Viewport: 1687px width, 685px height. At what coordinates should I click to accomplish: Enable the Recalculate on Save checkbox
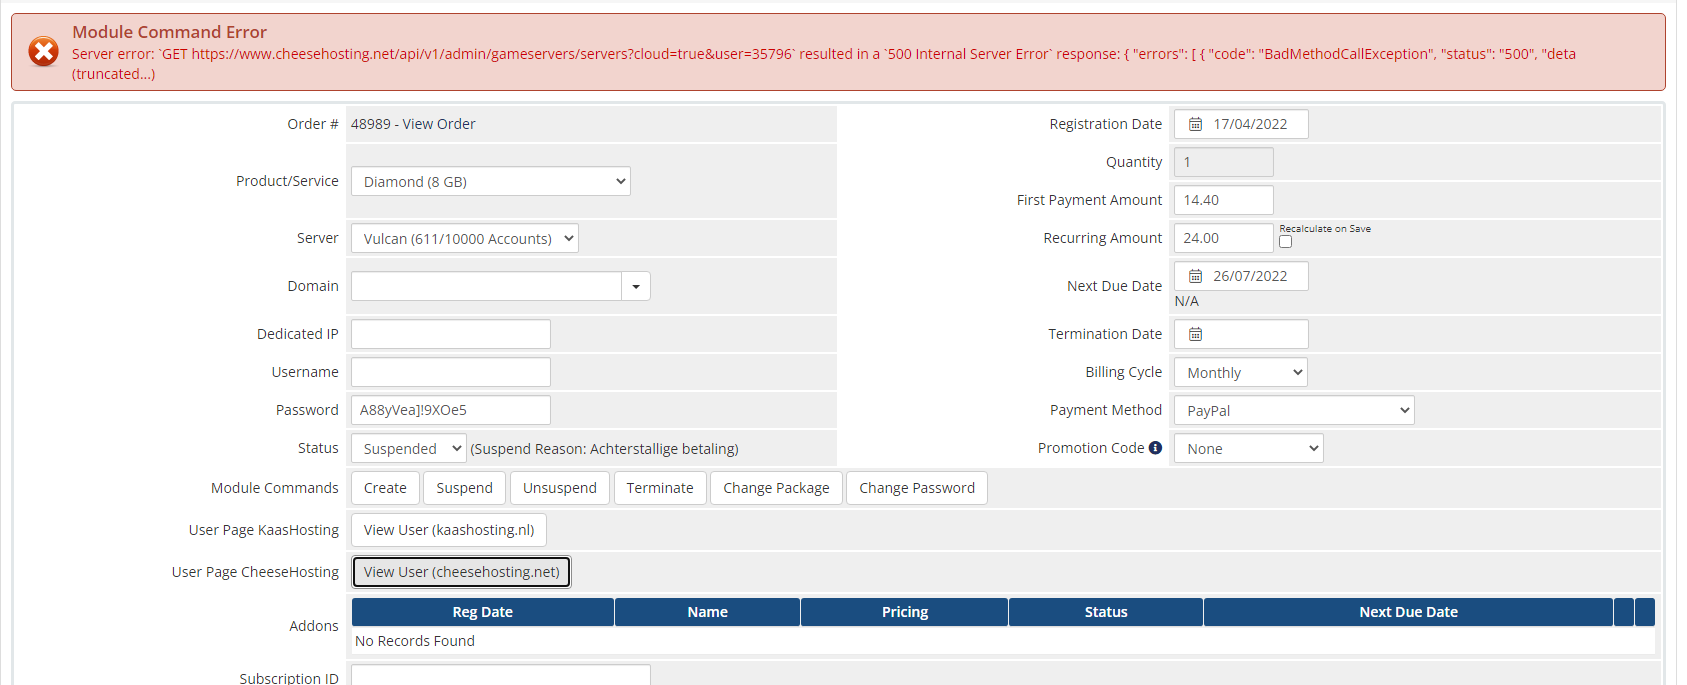point(1285,242)
